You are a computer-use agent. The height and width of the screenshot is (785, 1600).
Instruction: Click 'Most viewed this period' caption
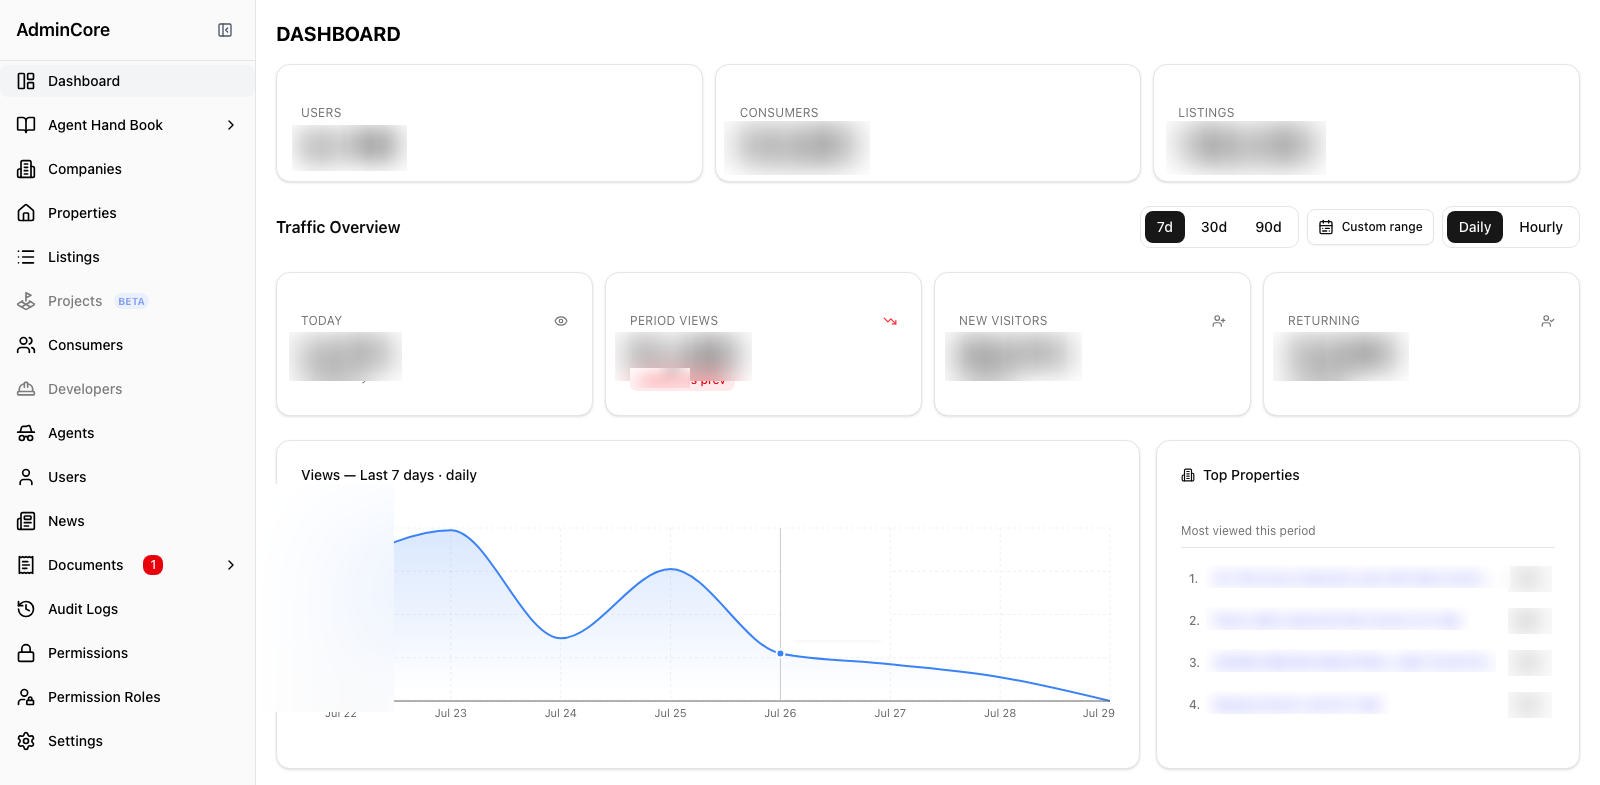(x=1248, y=531)
